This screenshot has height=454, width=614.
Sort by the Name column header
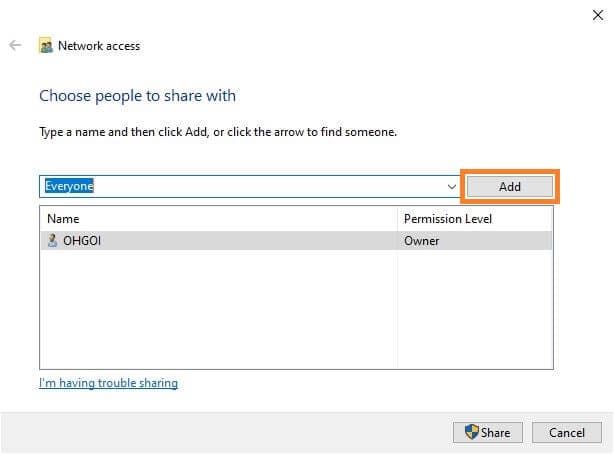coord(63,218)
